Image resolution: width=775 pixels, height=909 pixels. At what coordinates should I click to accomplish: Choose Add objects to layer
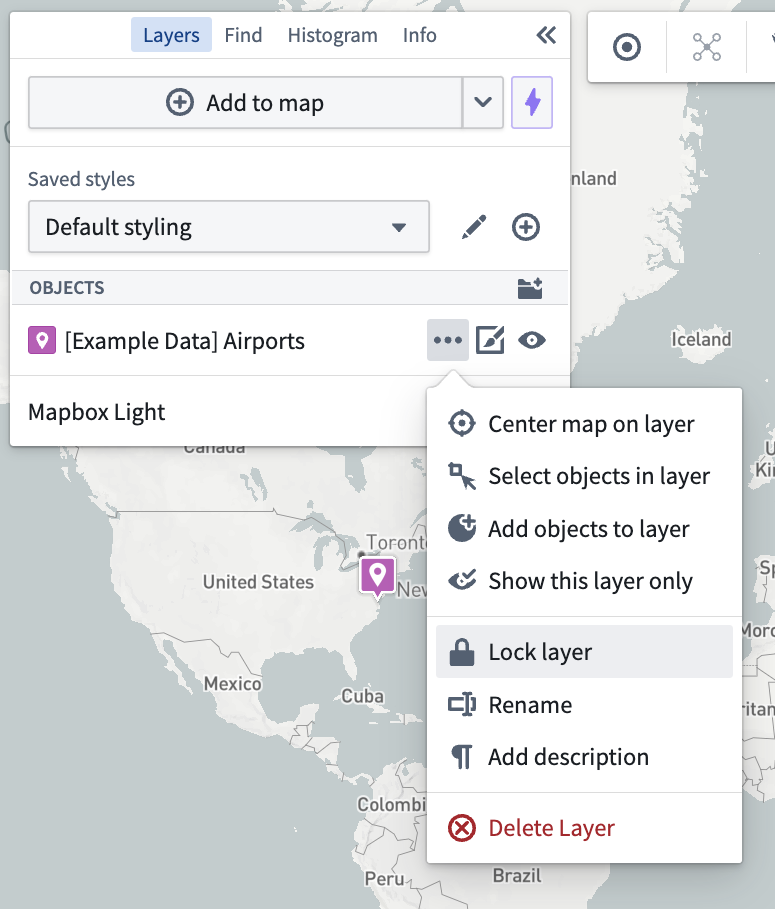[x=584, y=529]
